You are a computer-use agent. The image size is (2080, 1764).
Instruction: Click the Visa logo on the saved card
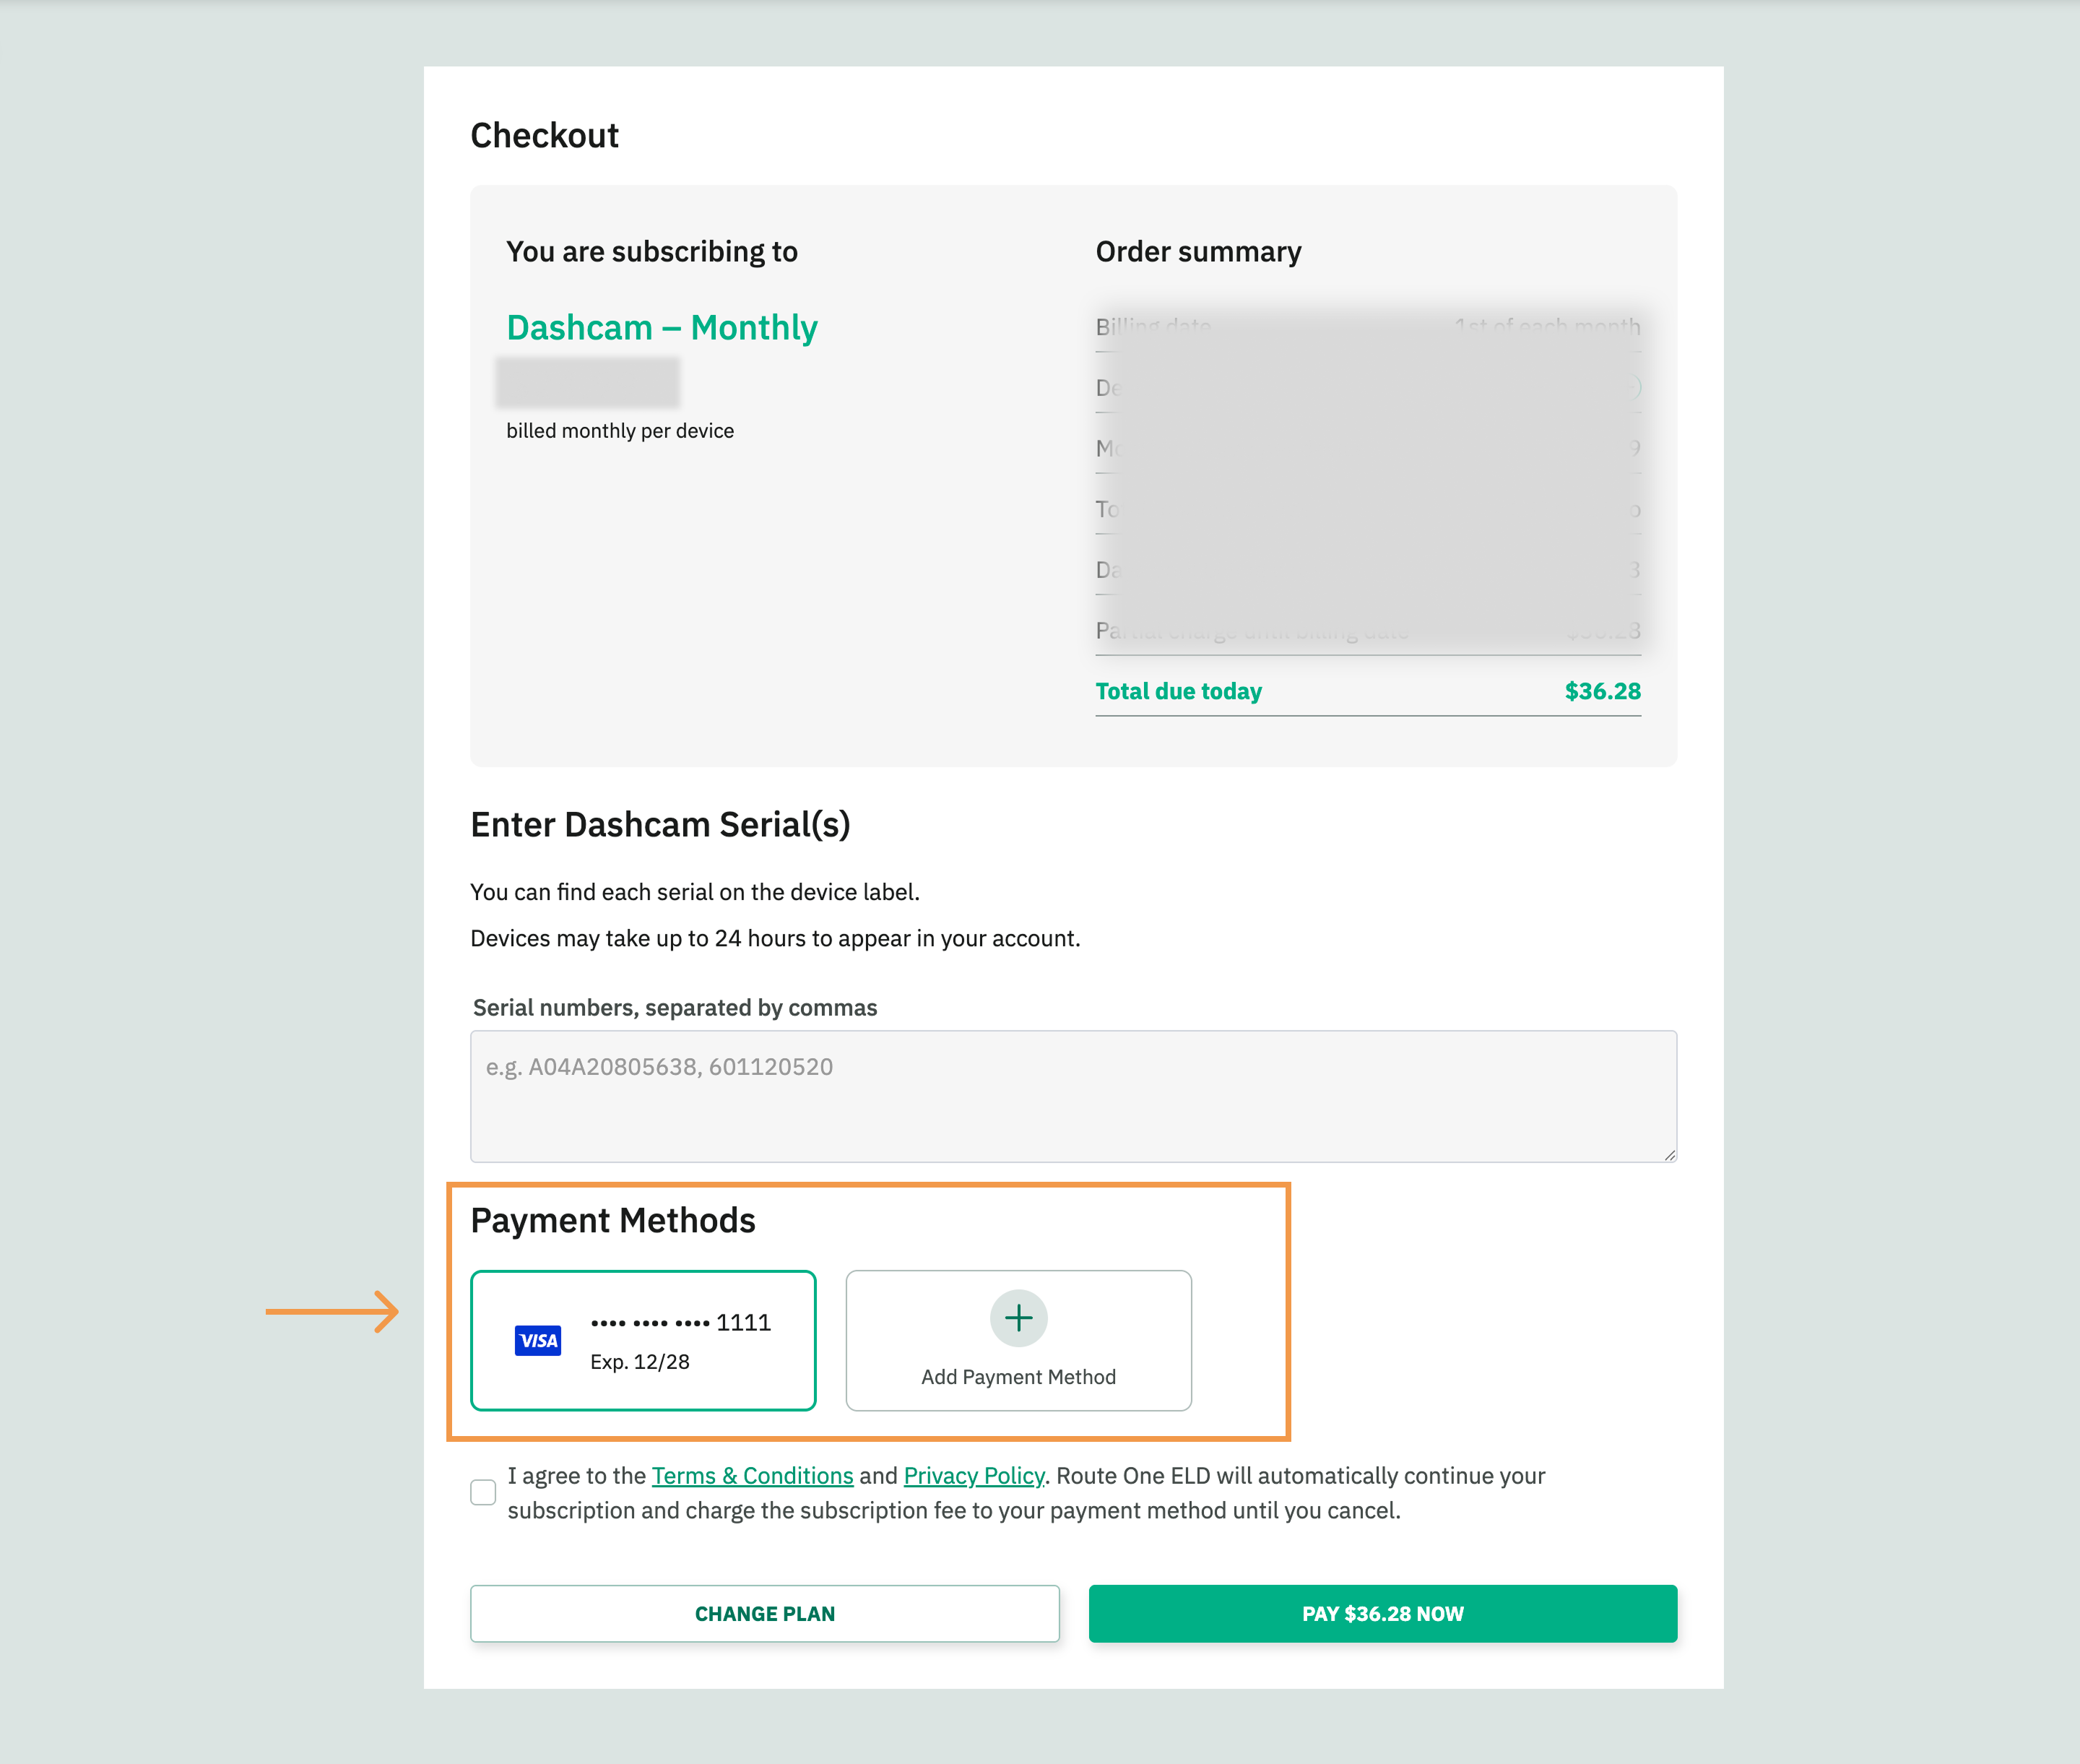point(538,1340)
